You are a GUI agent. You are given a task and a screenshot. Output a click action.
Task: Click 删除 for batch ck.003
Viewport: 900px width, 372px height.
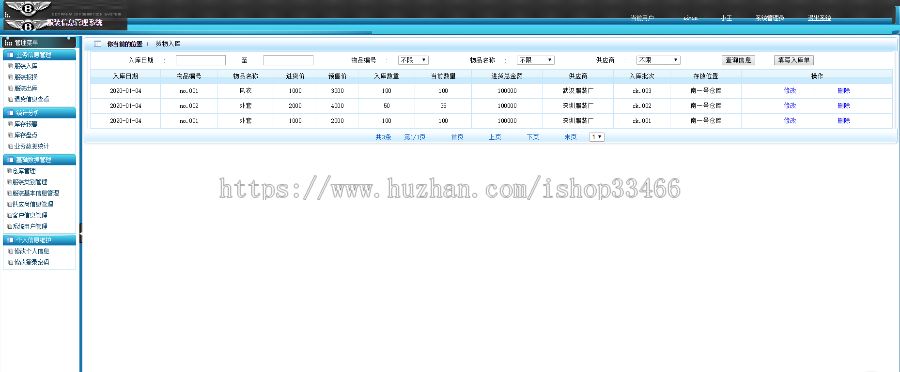coord(843,91)
